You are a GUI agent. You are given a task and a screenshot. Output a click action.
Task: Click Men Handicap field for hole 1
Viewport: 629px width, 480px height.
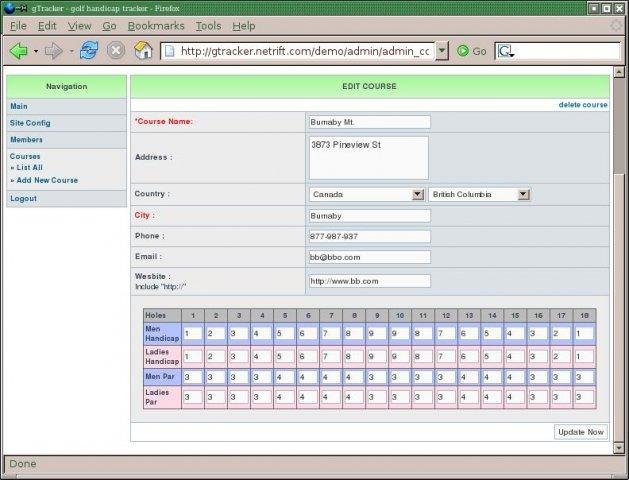click(193, 333)
